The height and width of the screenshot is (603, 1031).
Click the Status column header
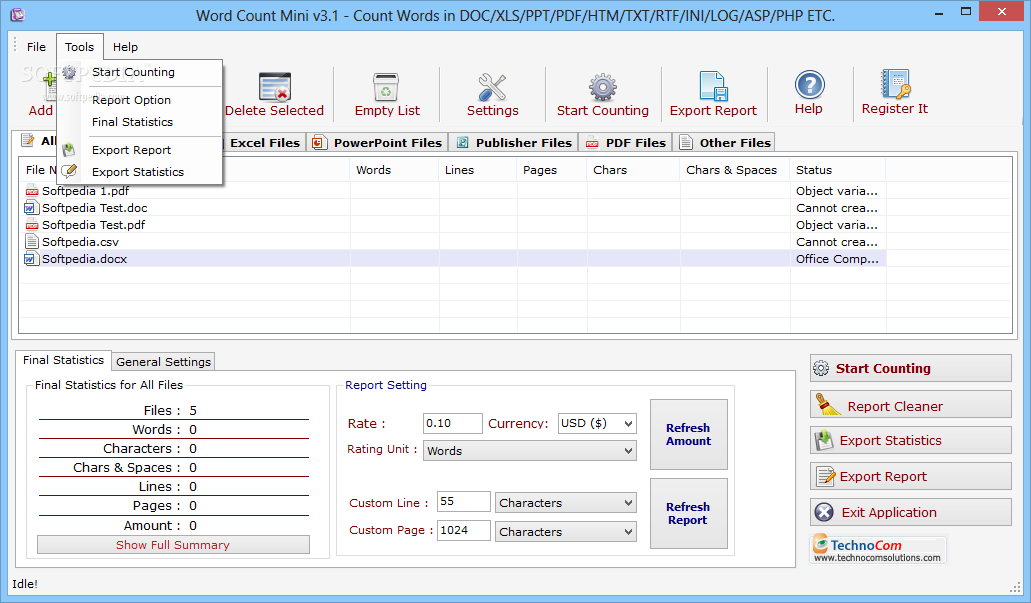pos(837,170)
